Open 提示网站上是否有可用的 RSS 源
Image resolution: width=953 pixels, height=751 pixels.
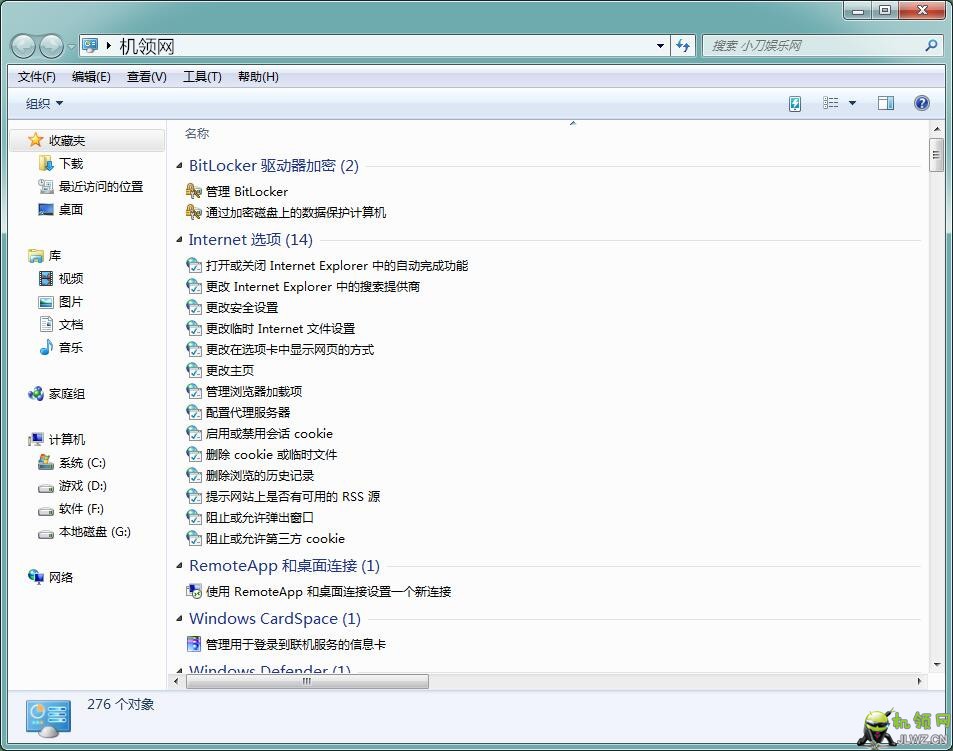click(293, 497)
